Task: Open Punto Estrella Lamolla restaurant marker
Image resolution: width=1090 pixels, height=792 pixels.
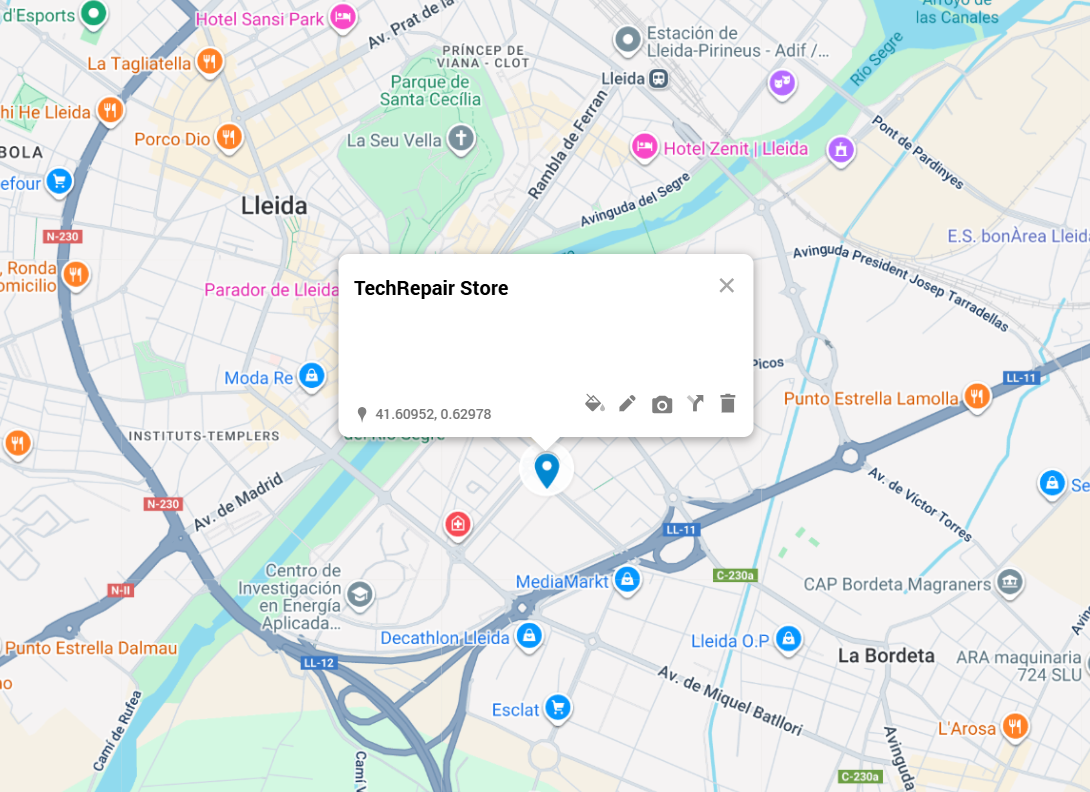Action: click(977, 397)
